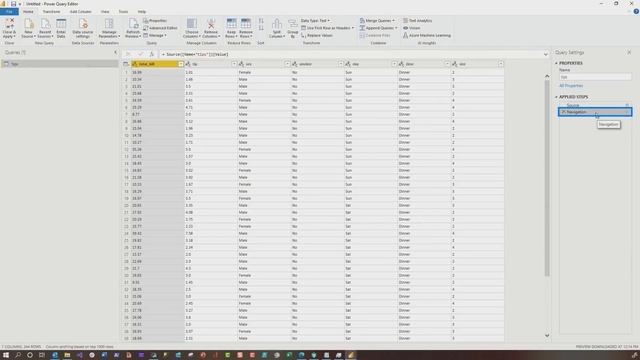The width and height of the screenshot is (640, 360).
Task: Open Text Analytics in AI Insights
Action: coord(417,20)
